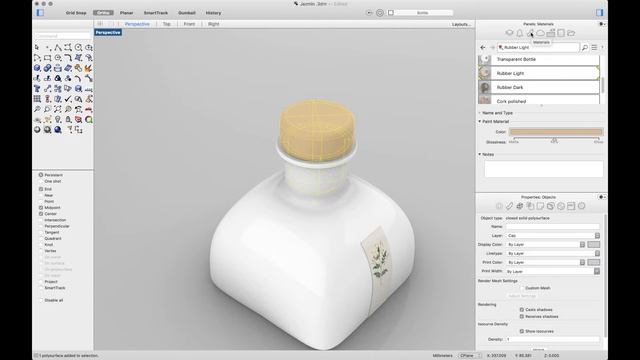Select the Rubber Dark material
The width and height of the screenshot is (640, 360).
click(539, 87)
